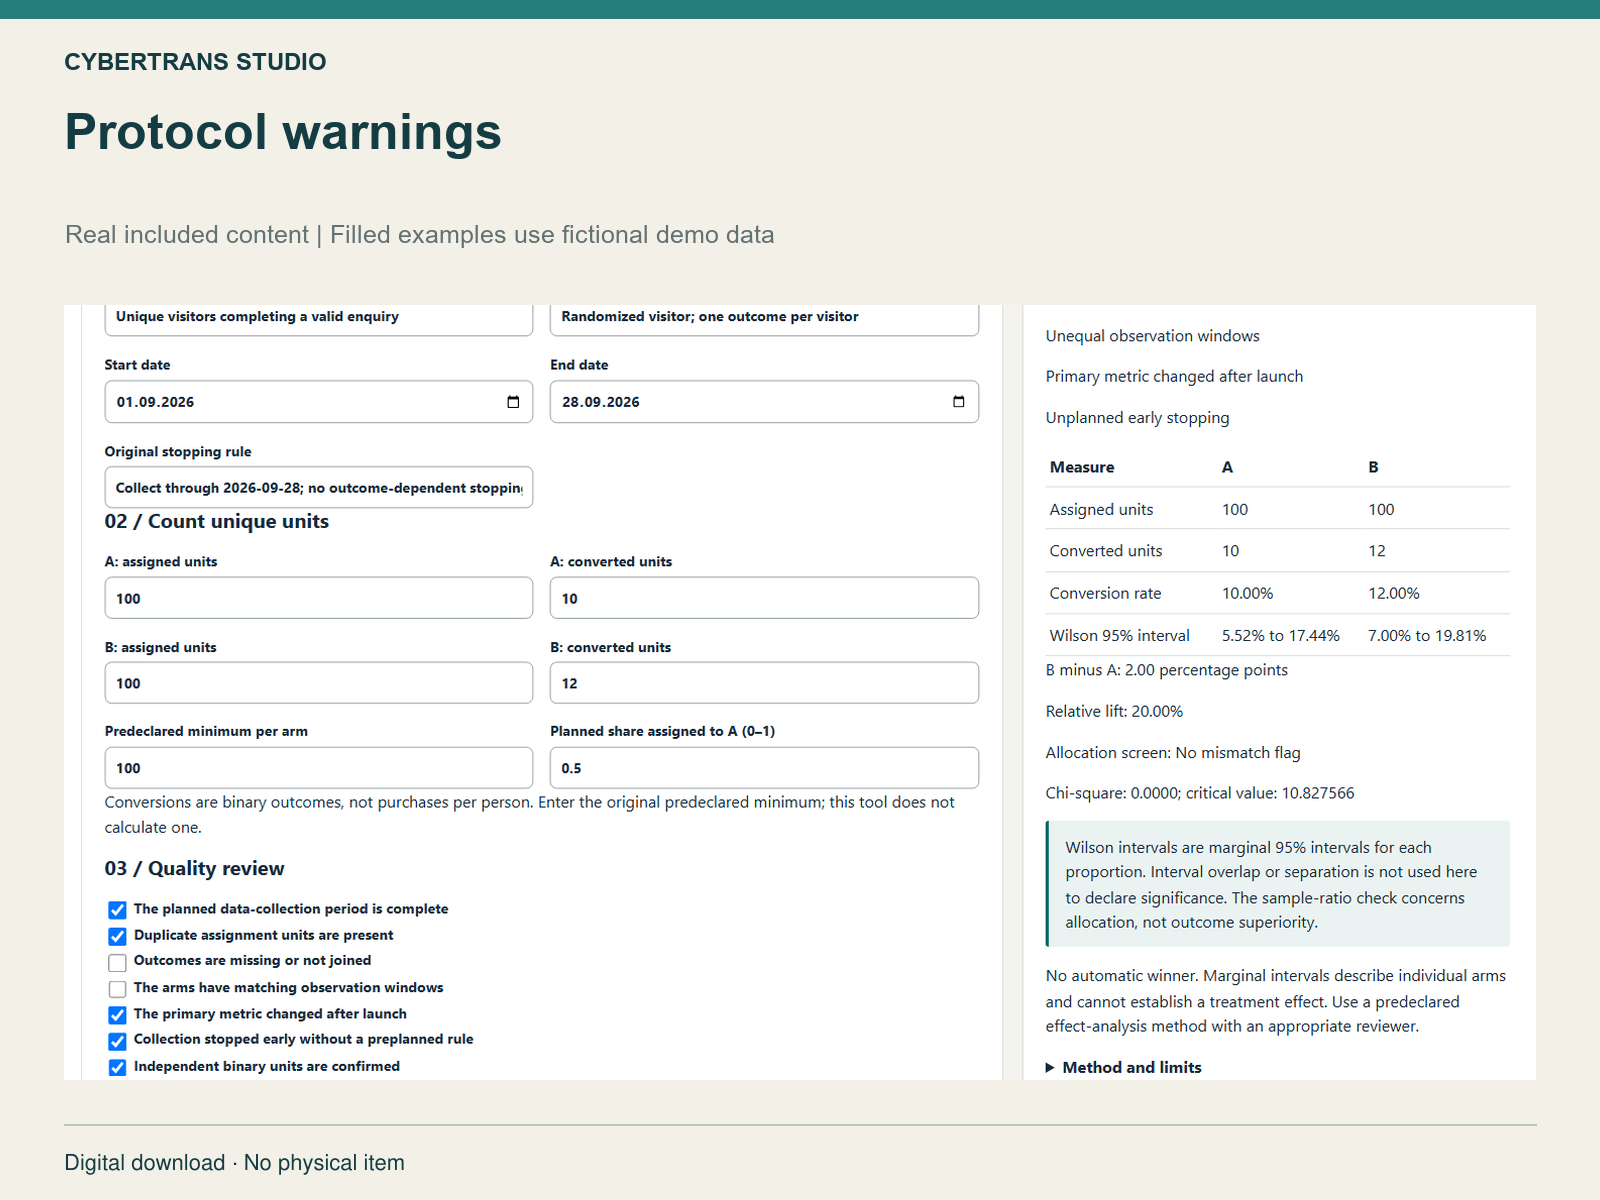Check 'Outcomes are missing or not joined'
1600x1200 pixels.
point(117,963)
